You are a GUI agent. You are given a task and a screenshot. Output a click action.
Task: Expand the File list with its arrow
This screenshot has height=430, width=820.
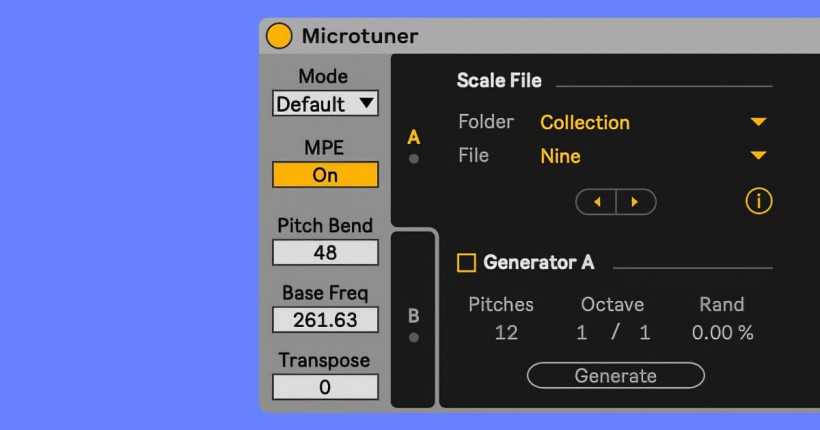pos(758,155)
